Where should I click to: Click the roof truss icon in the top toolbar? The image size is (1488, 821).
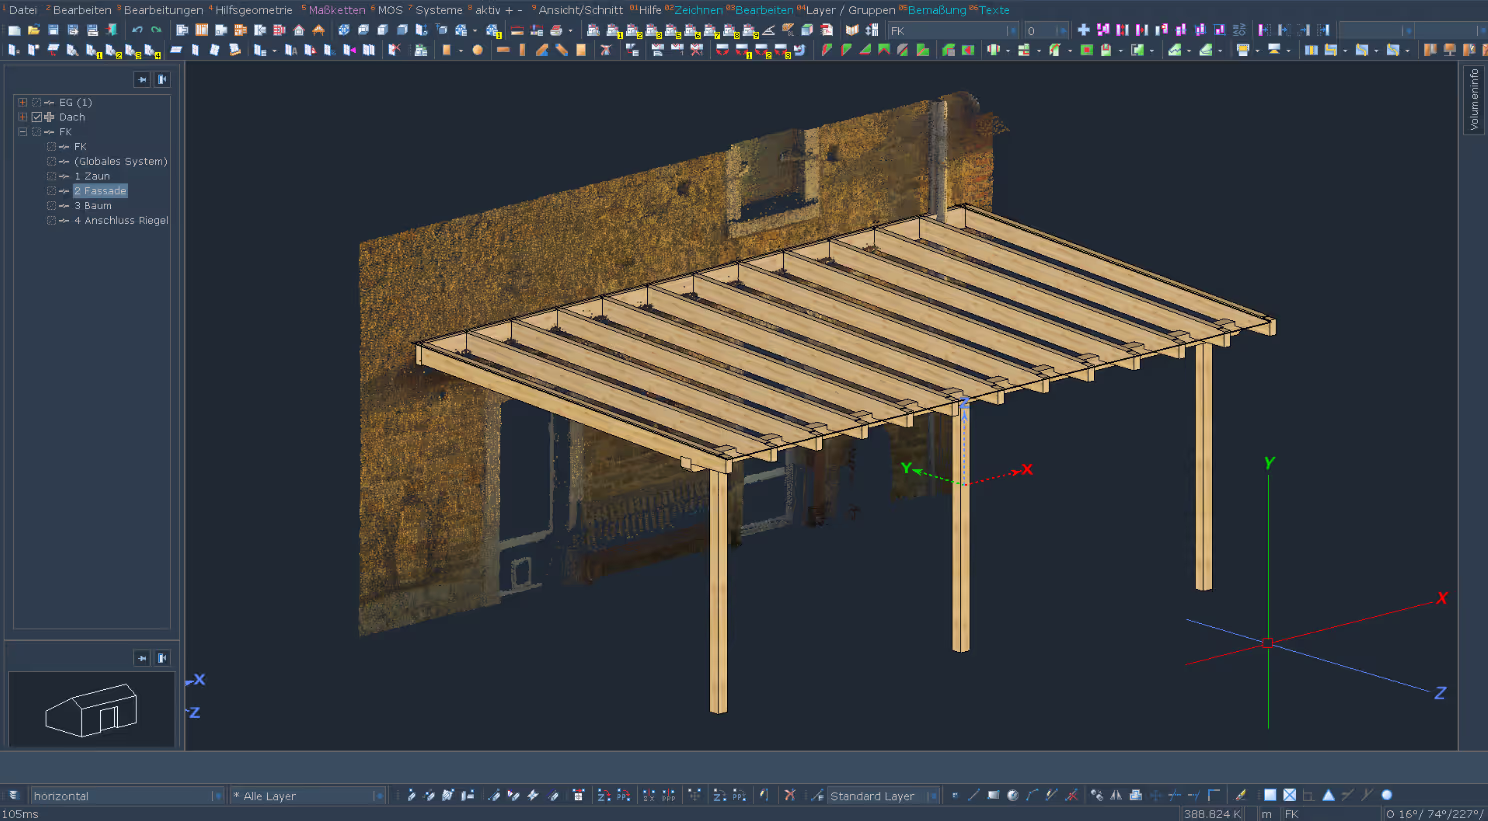click(318, 30)
